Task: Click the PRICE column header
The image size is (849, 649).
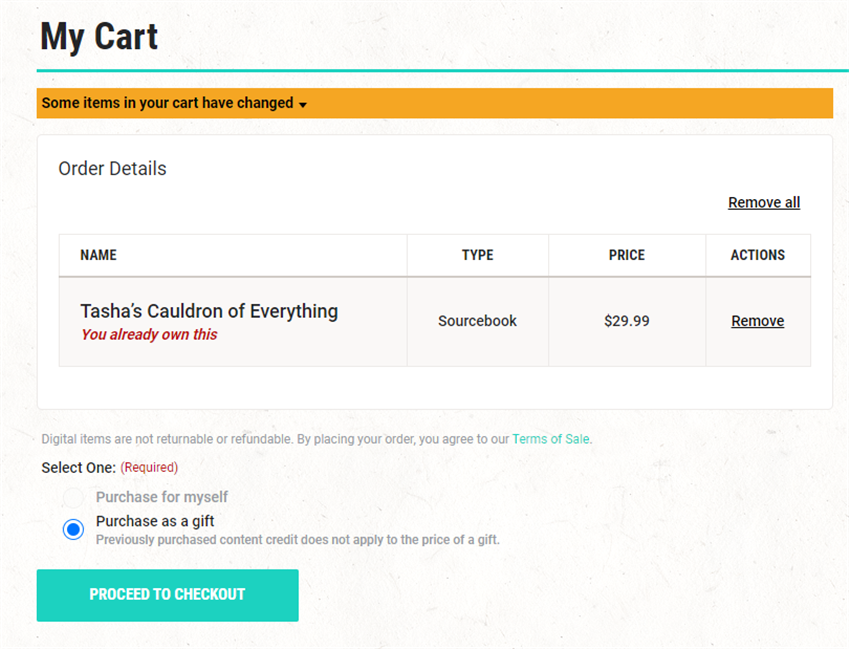Action: [626, 255]
